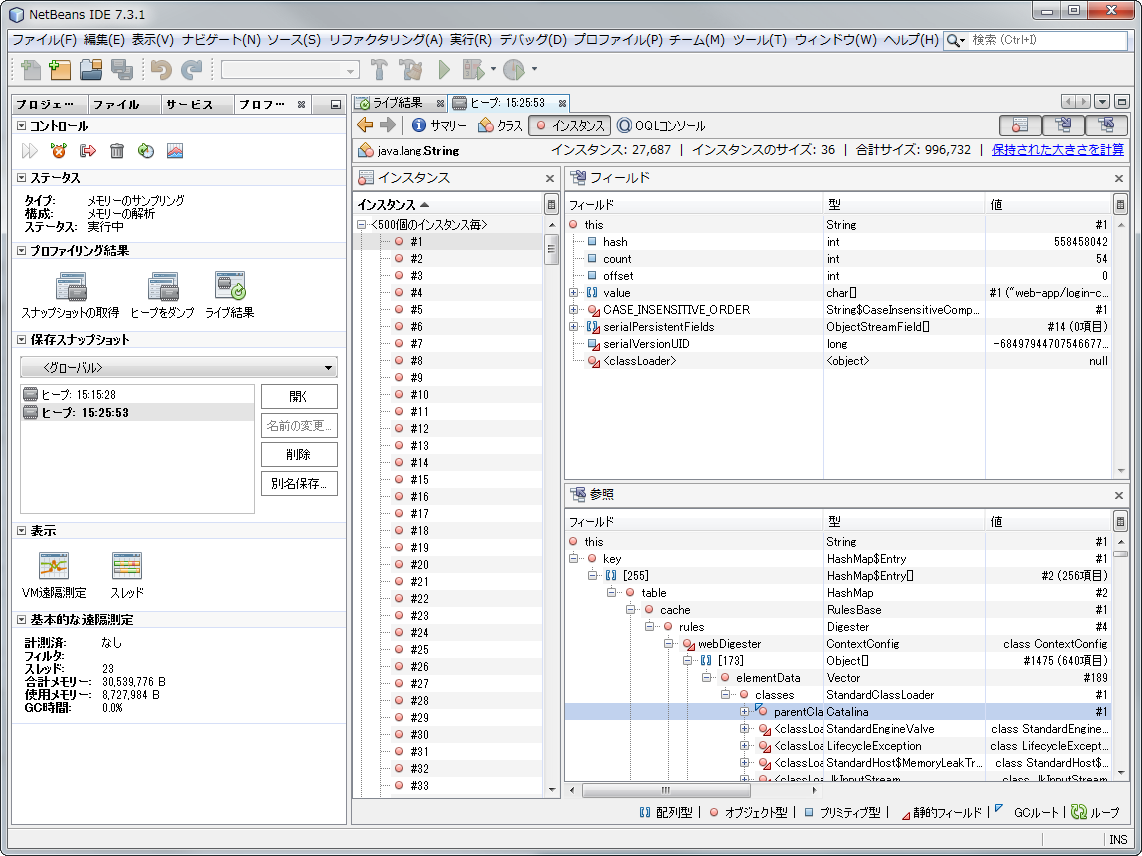Click the run garbage collection icon
Screen dimensions: 1142x856
click(146, 151)
